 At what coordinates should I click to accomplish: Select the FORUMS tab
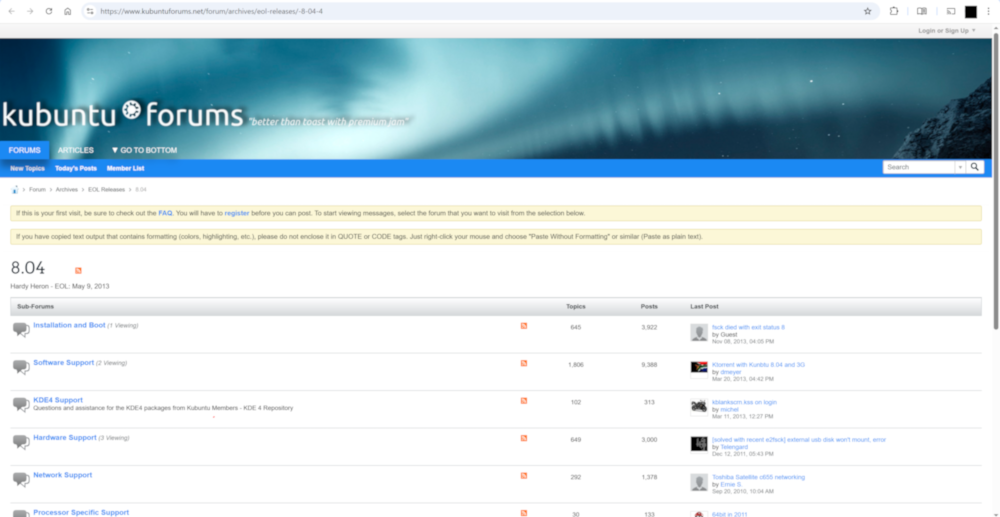(x=25, y=150)
